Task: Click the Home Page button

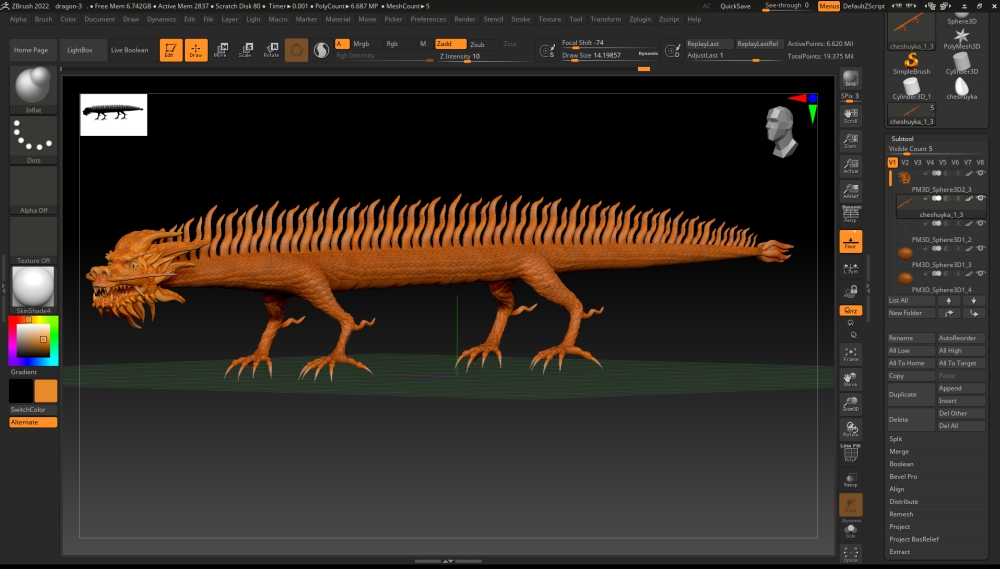Action: [x=31, y=50]
